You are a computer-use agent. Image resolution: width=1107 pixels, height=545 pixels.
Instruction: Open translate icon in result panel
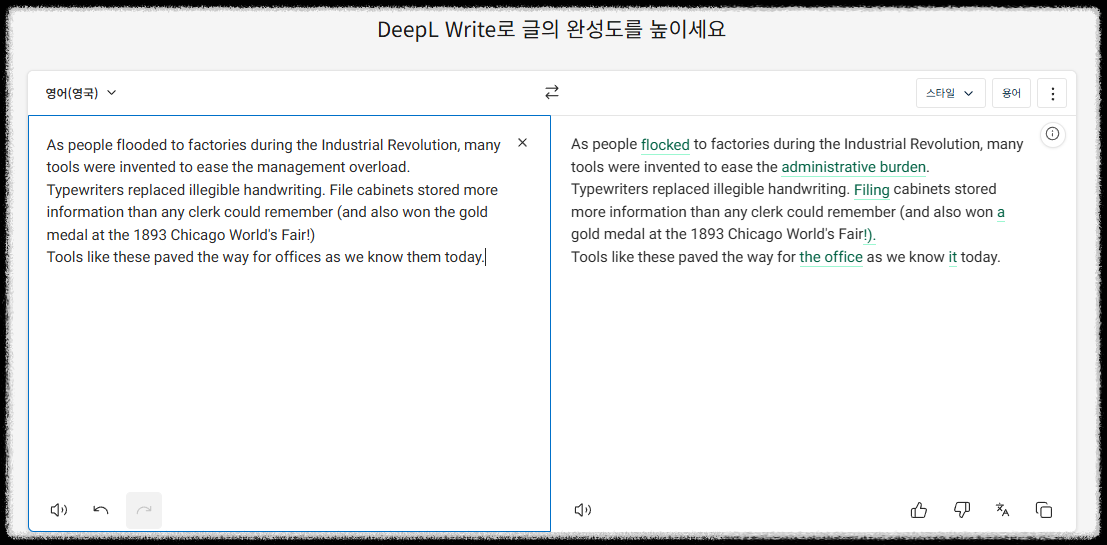1003,510
